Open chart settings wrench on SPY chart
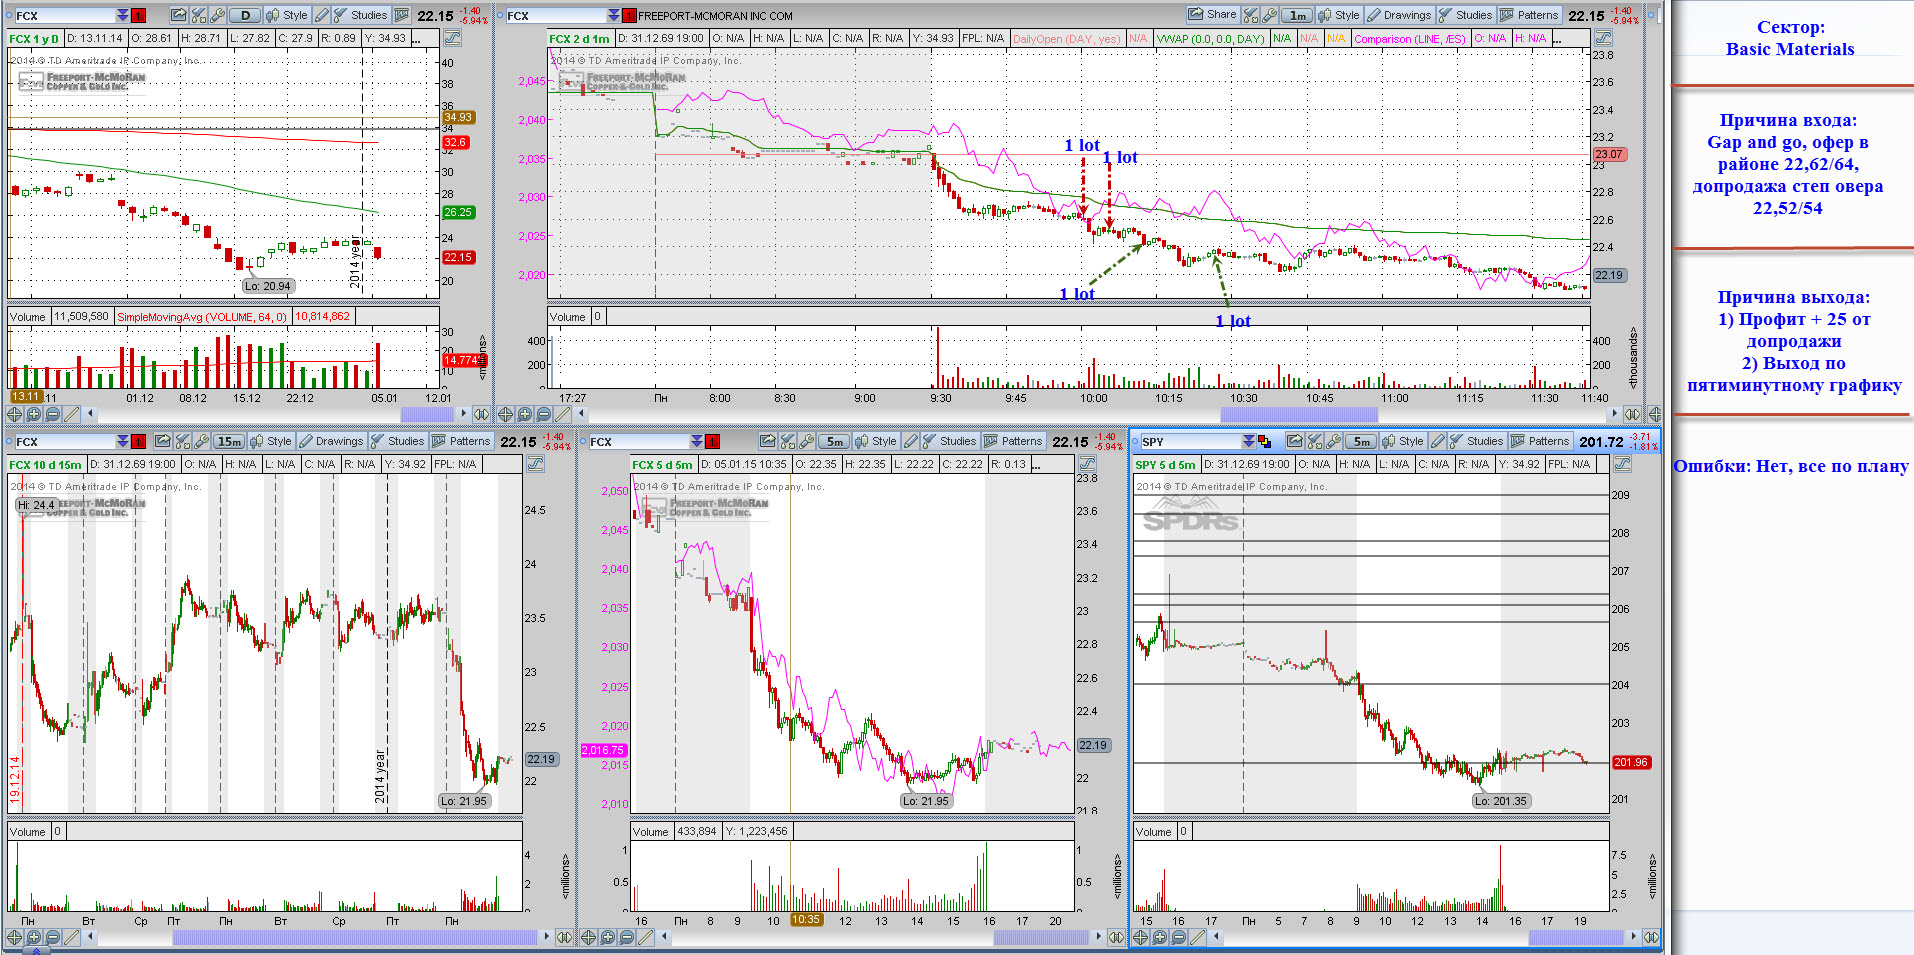The width and height of the screenshot is (1914, 955). click(1333, 441)
